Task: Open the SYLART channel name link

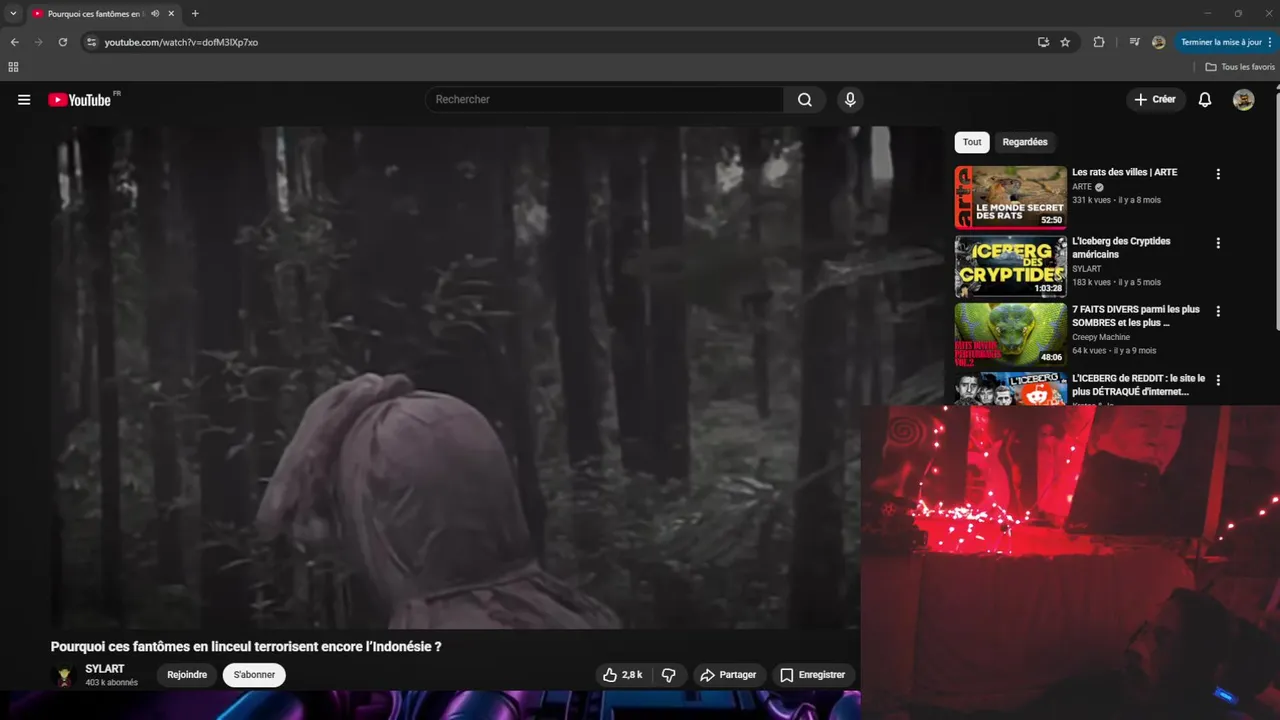Action: (105, 669)
